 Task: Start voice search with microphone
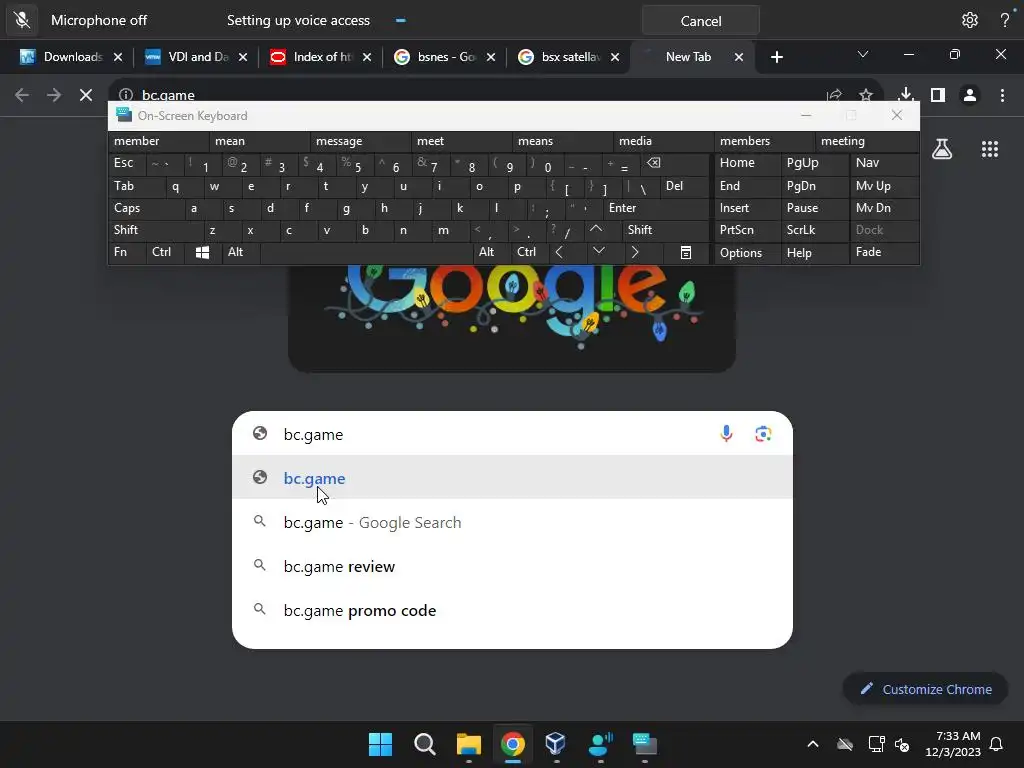pyautogui.click(x=726, y=434)
